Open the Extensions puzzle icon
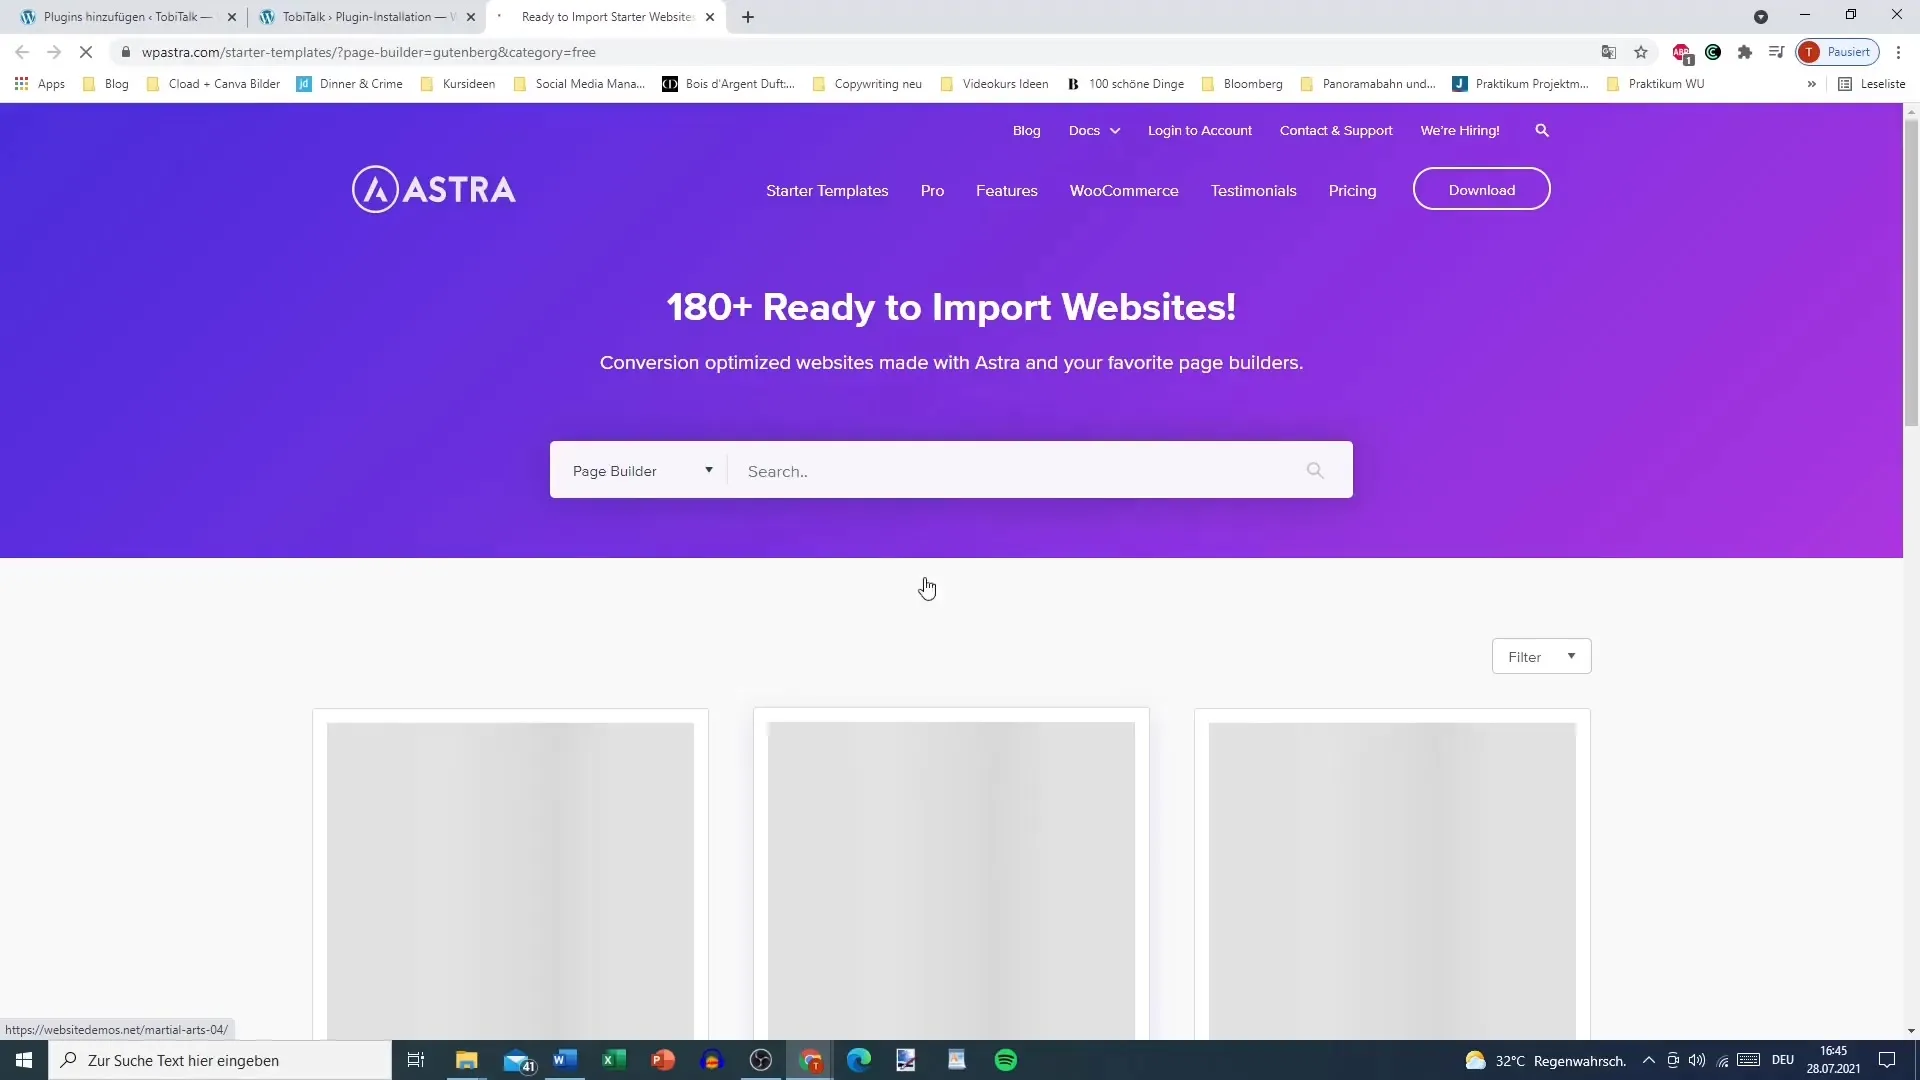This screenshot has width=1920, height=1080. pyautogui.click(x=1745, y=52)
